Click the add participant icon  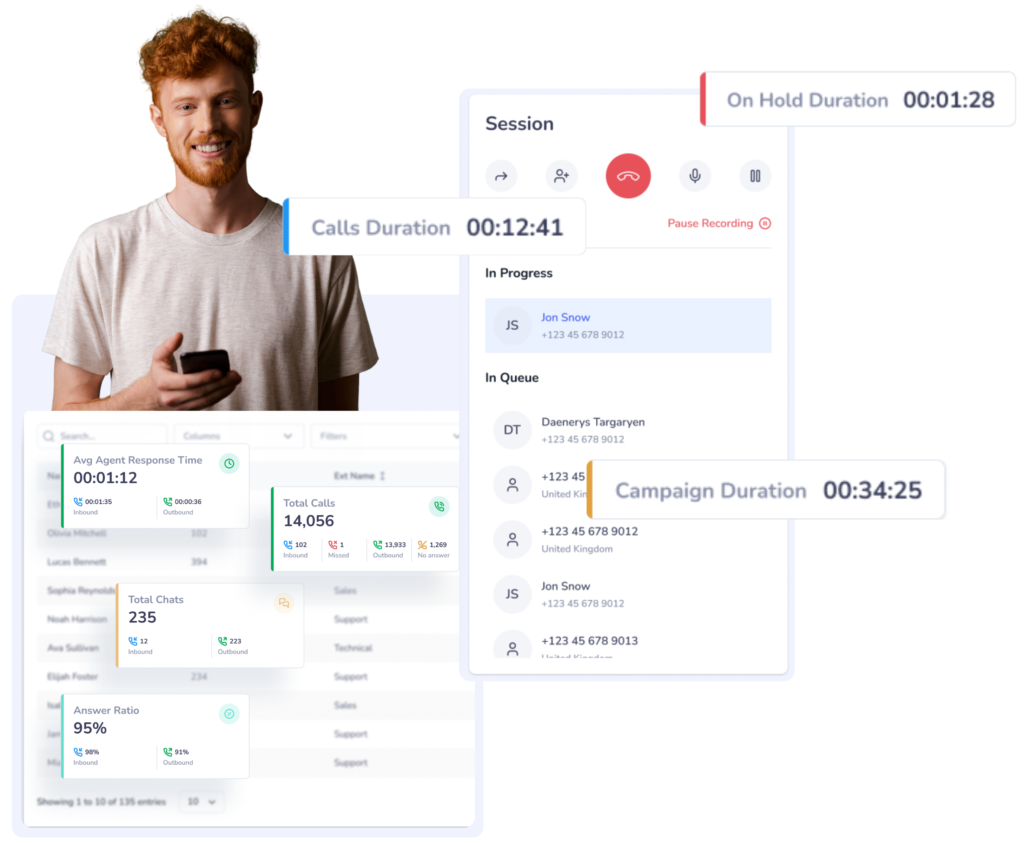coord(561,176)
